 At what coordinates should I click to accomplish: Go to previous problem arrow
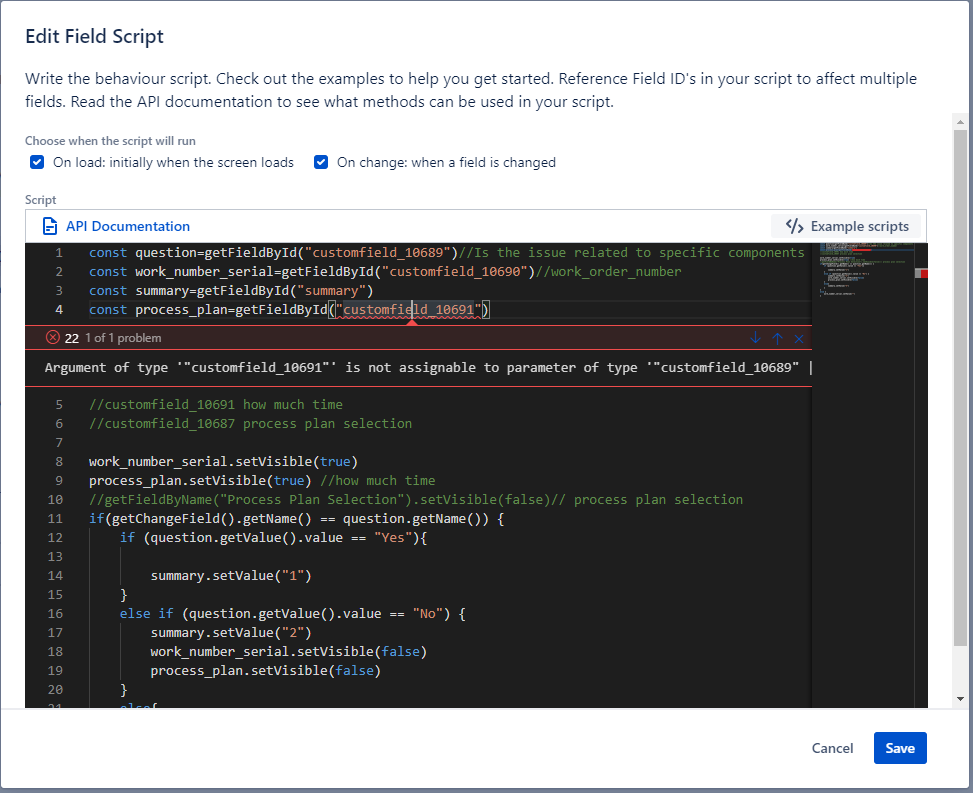click(x=778, y=338)
